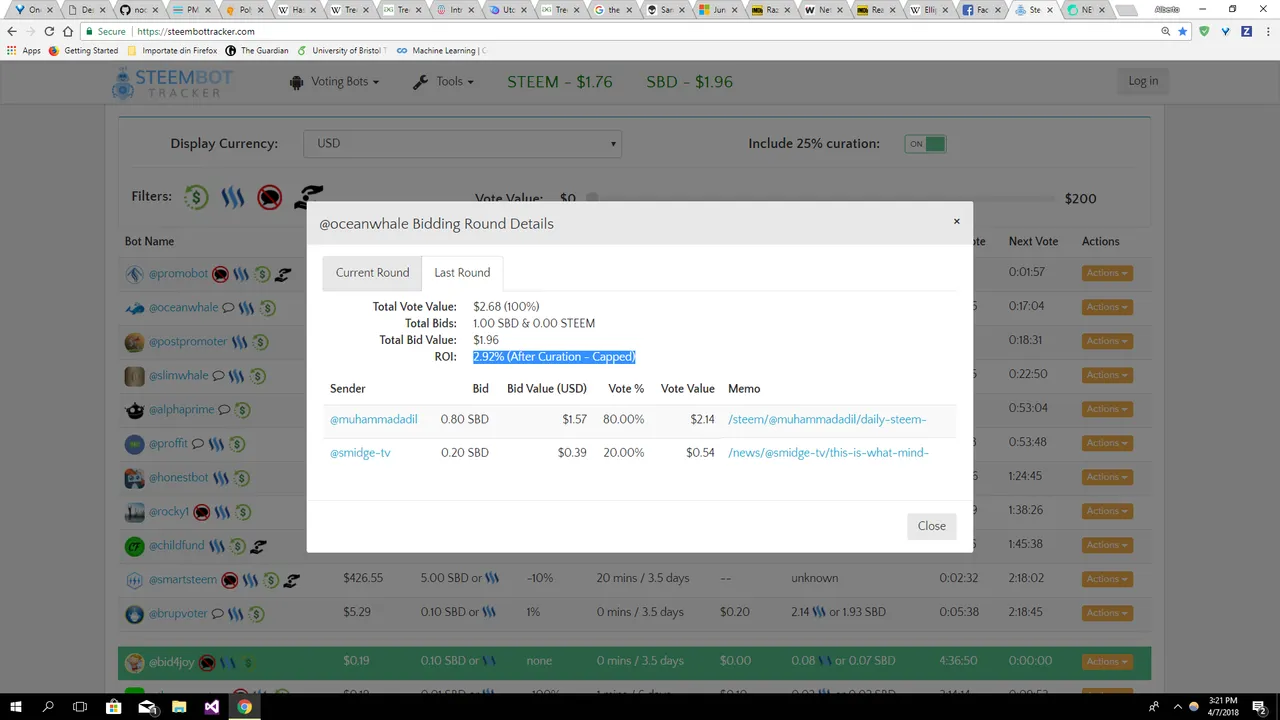Click the "STEEM - $1.76" price text
The image size is (1280, 720).
(x=560, y=82)
